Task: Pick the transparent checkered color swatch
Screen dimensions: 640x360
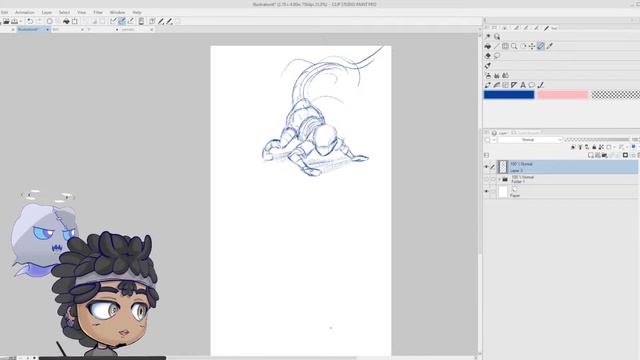Action: (x=616, y=95)
